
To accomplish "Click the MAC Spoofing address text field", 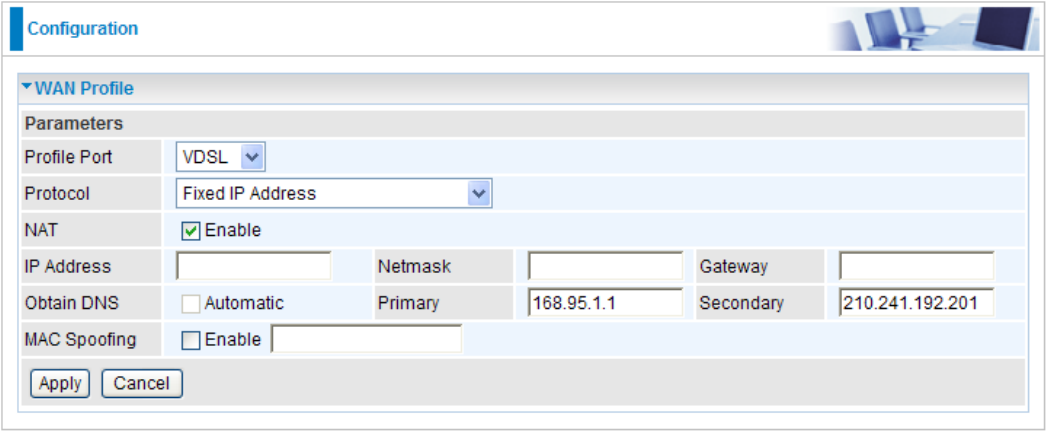I will click(367, 340).
